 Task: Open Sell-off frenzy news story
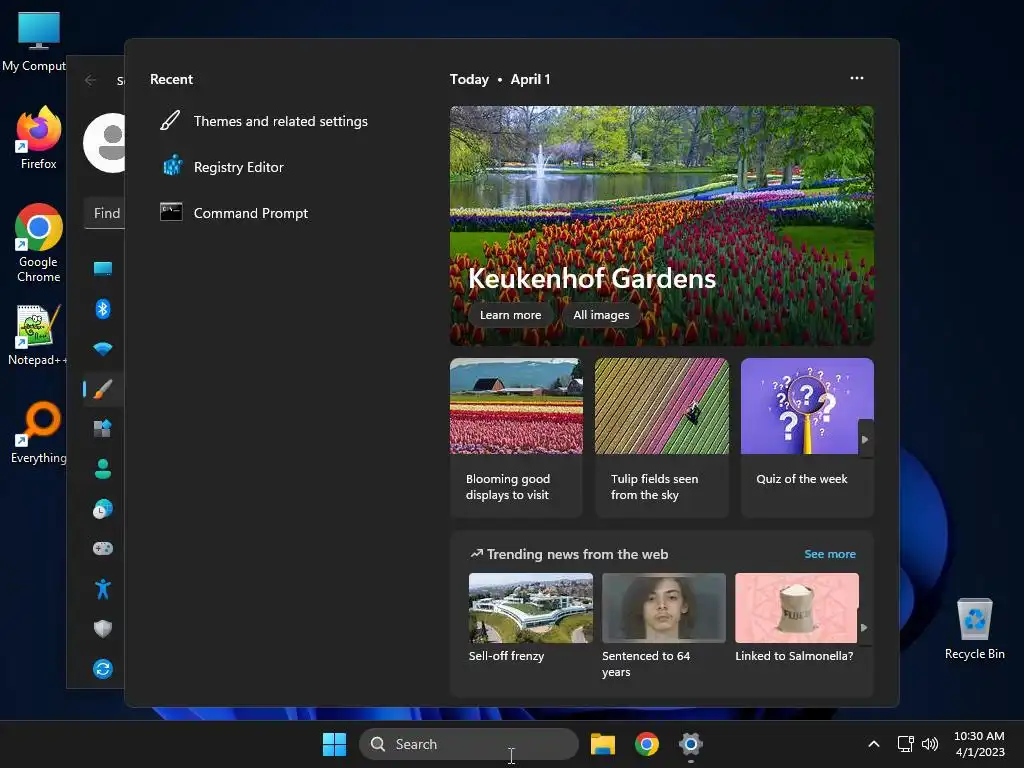click(x=530, y=618)
